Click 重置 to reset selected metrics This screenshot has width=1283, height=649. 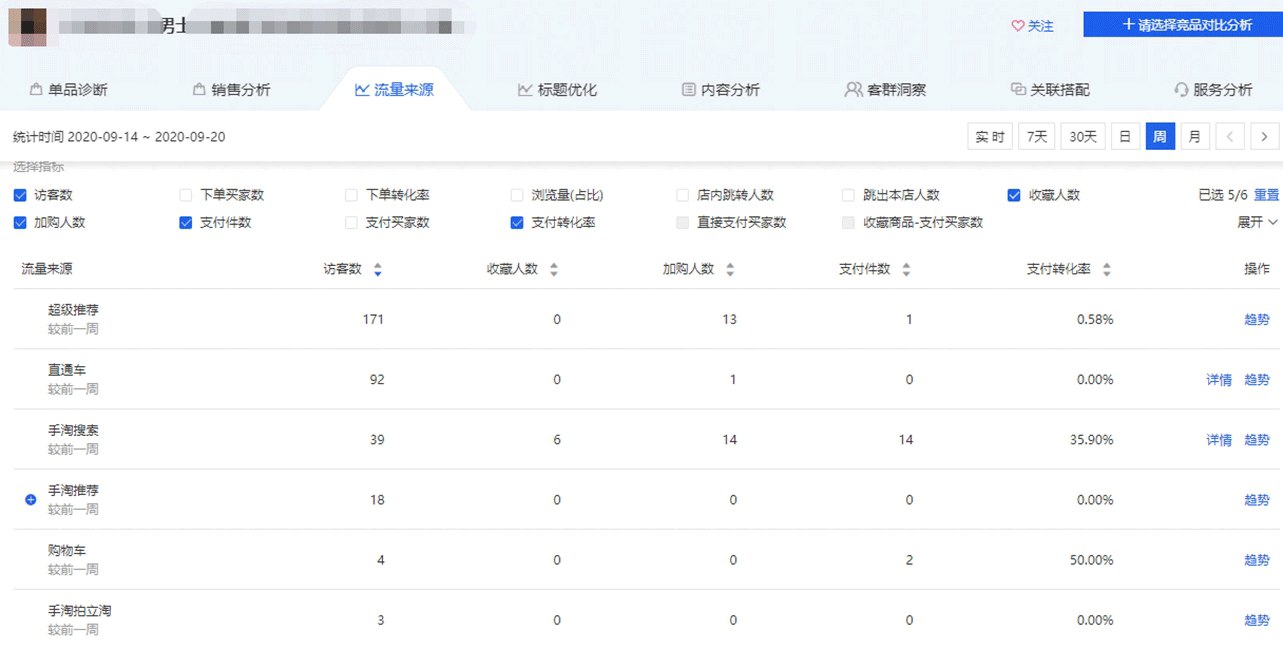1266,195
